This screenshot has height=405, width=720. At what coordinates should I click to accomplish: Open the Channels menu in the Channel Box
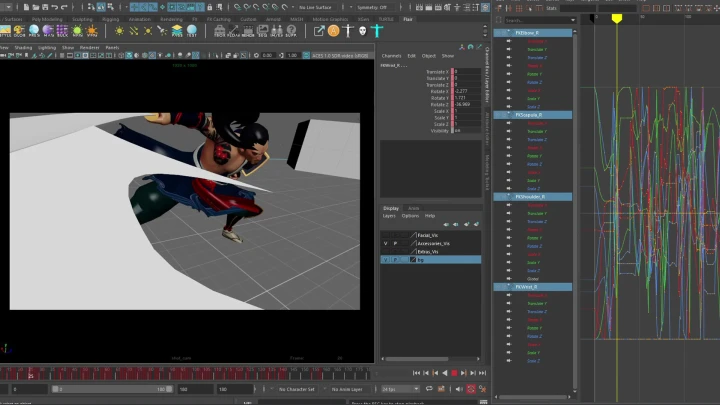tap(391, 56)
